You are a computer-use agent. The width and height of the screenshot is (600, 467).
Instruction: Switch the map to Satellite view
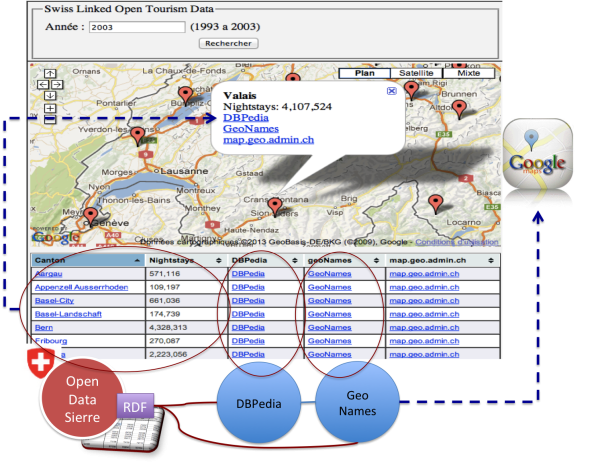click(416, 73)
